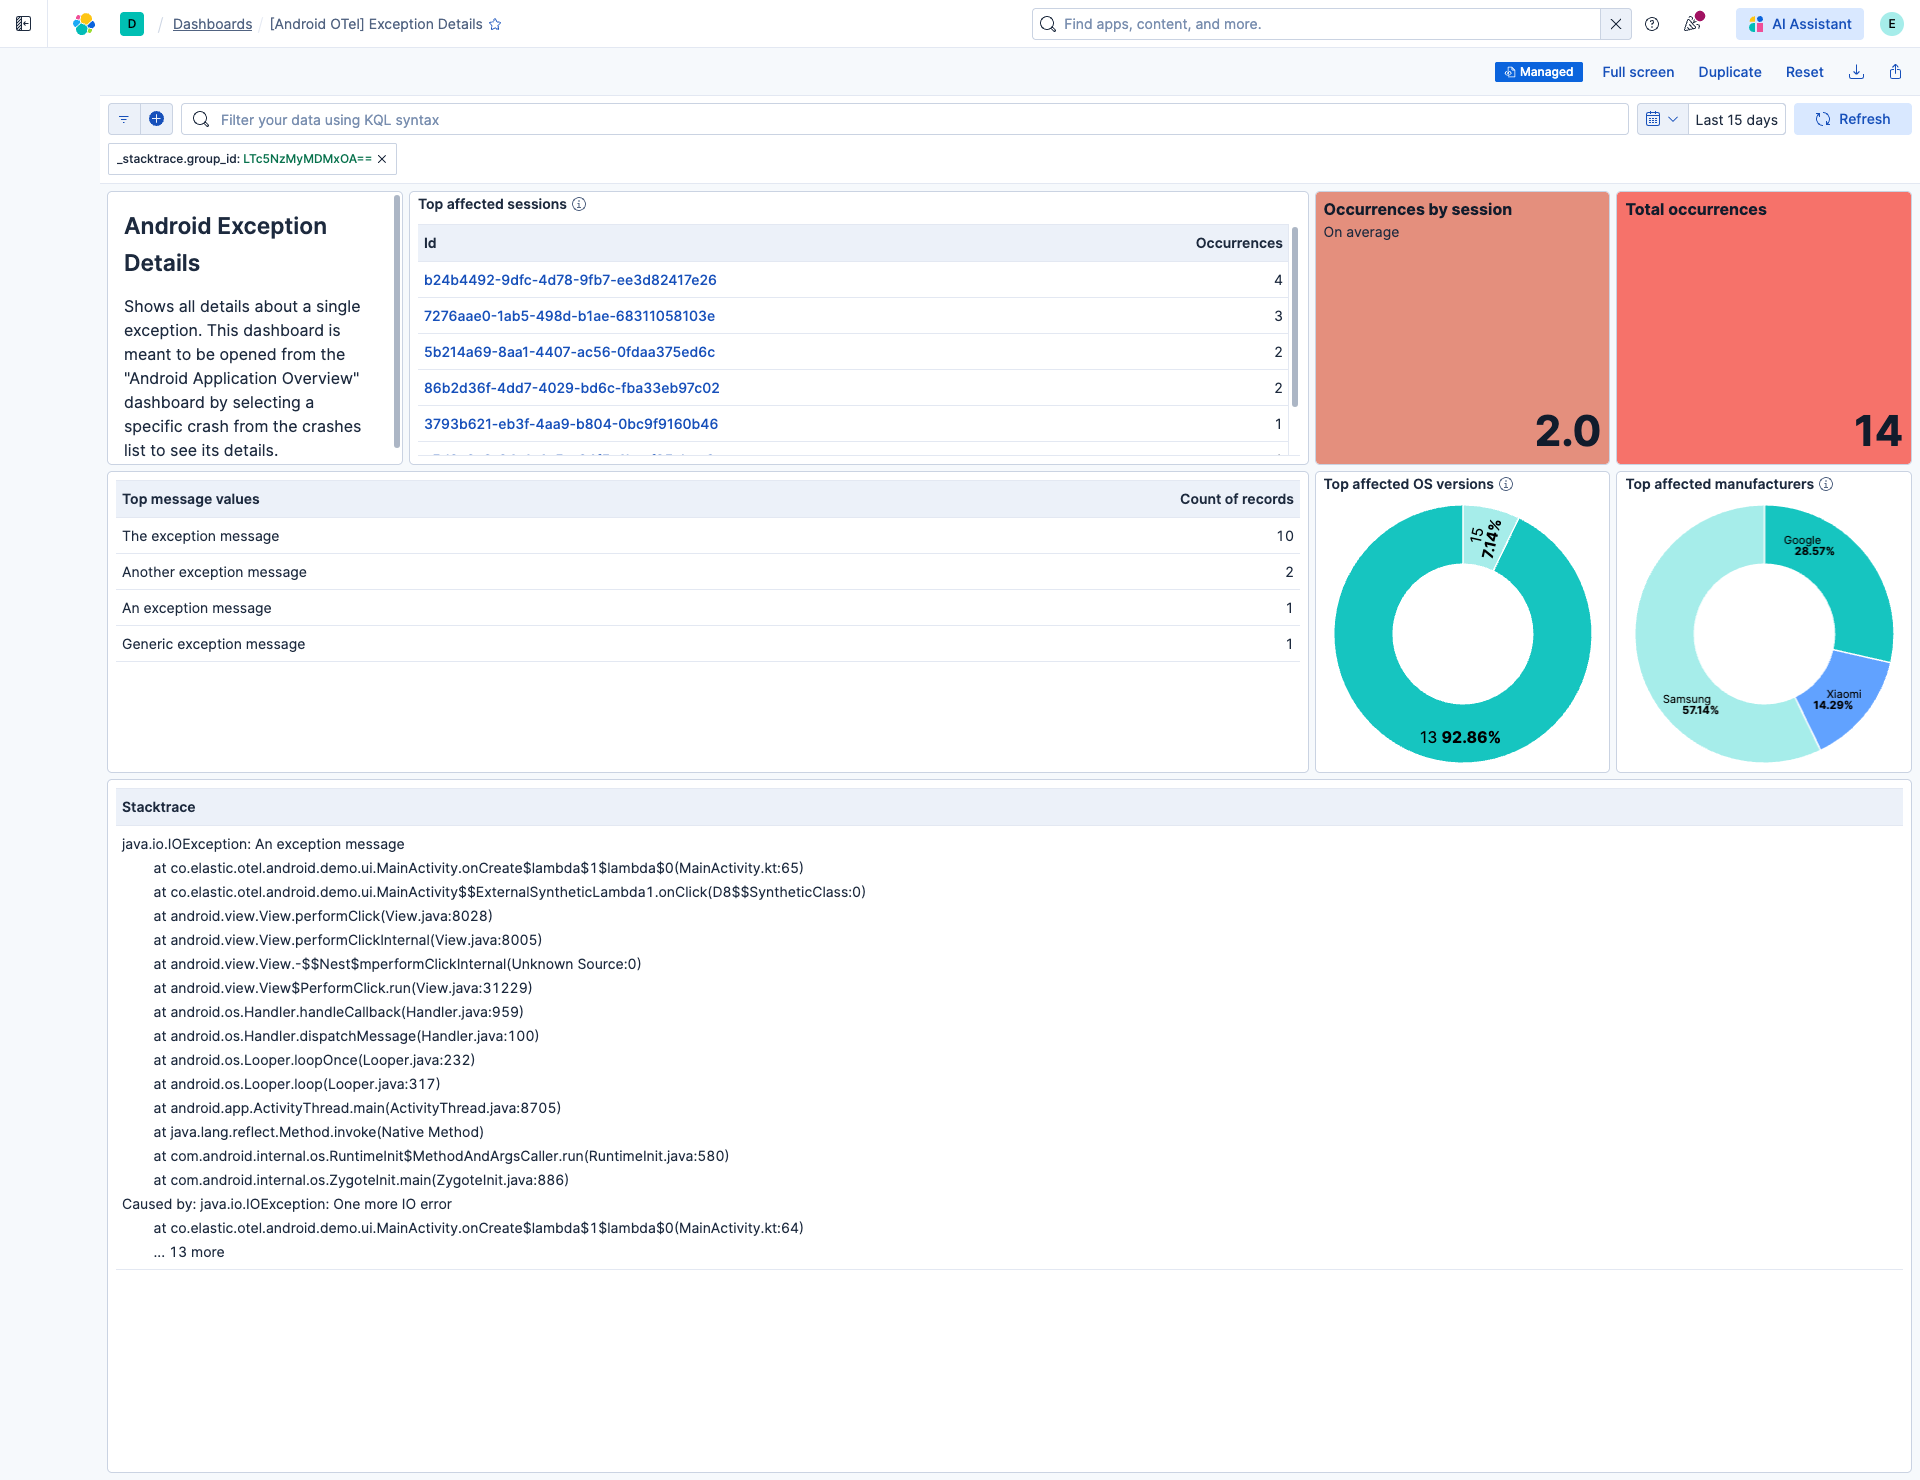Add a new filter with the plus icon
Screen dimensions: 1920x1480
(156, 118)
